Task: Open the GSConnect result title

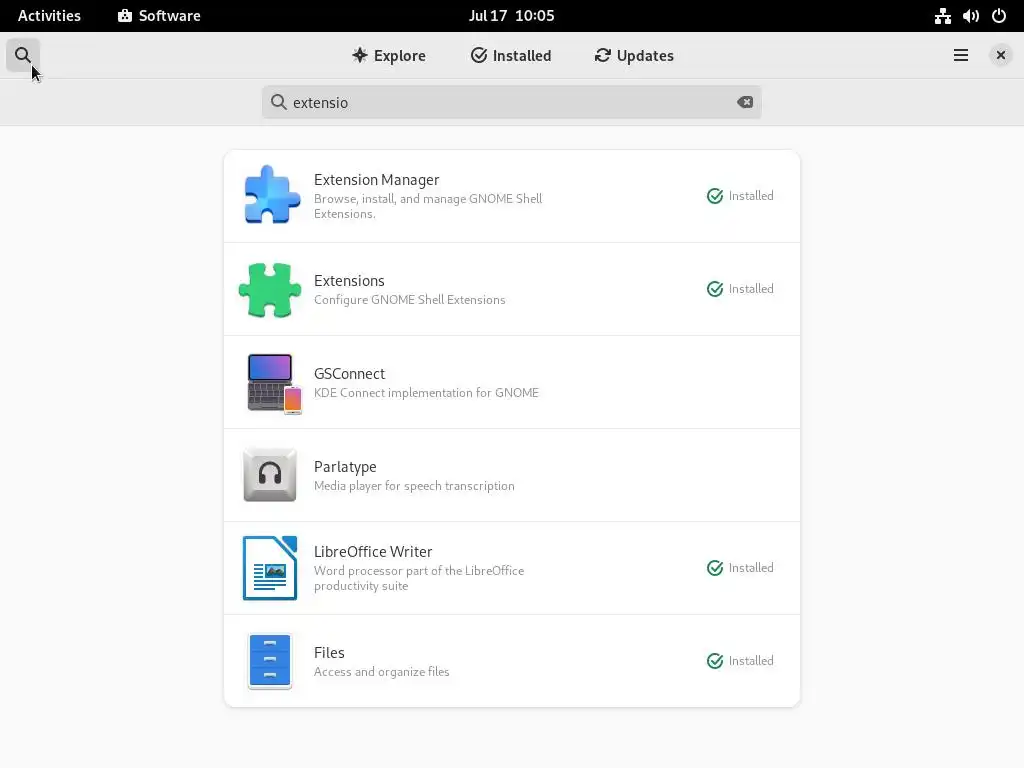Action: coord(349,374)
